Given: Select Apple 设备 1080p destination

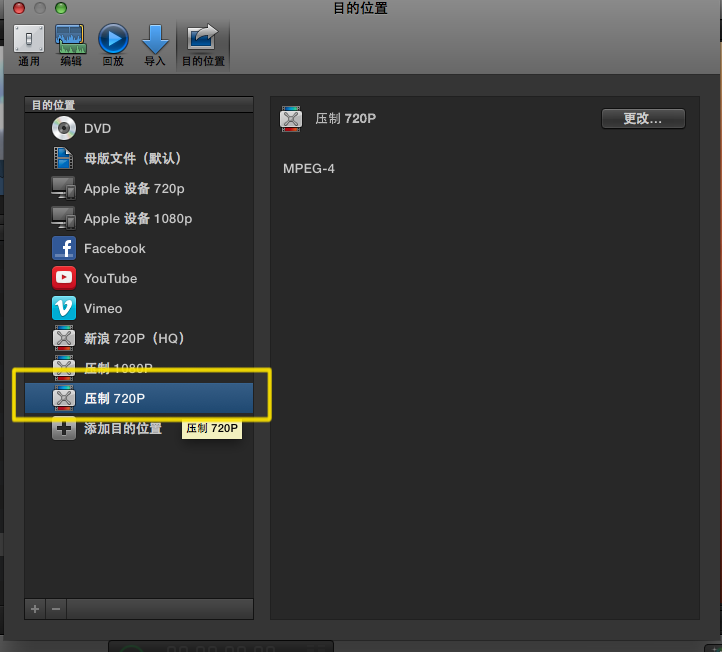Looking at the screenshot, I should tap(137, 219).
